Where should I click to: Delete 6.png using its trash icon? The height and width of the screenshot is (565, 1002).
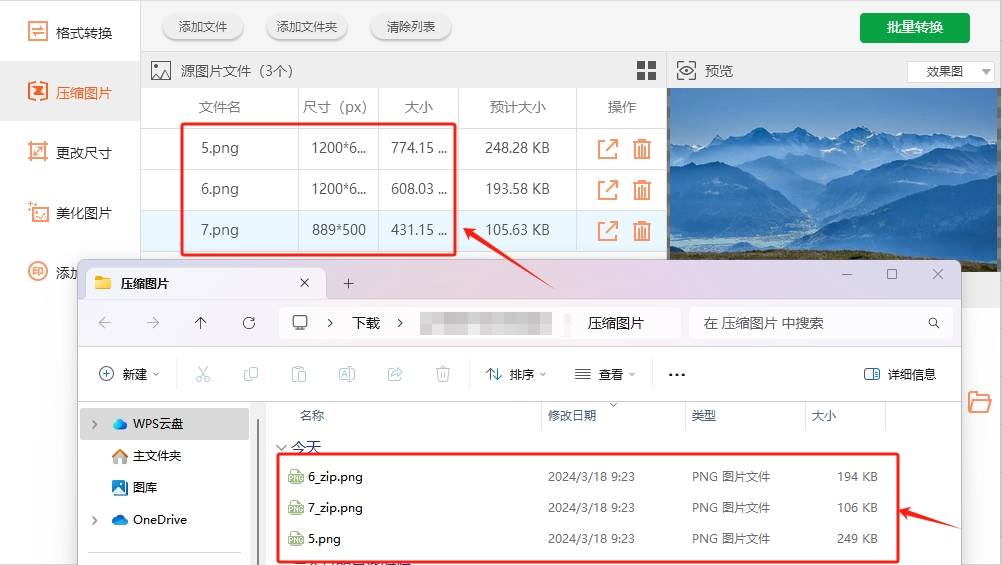click(642, 189)
